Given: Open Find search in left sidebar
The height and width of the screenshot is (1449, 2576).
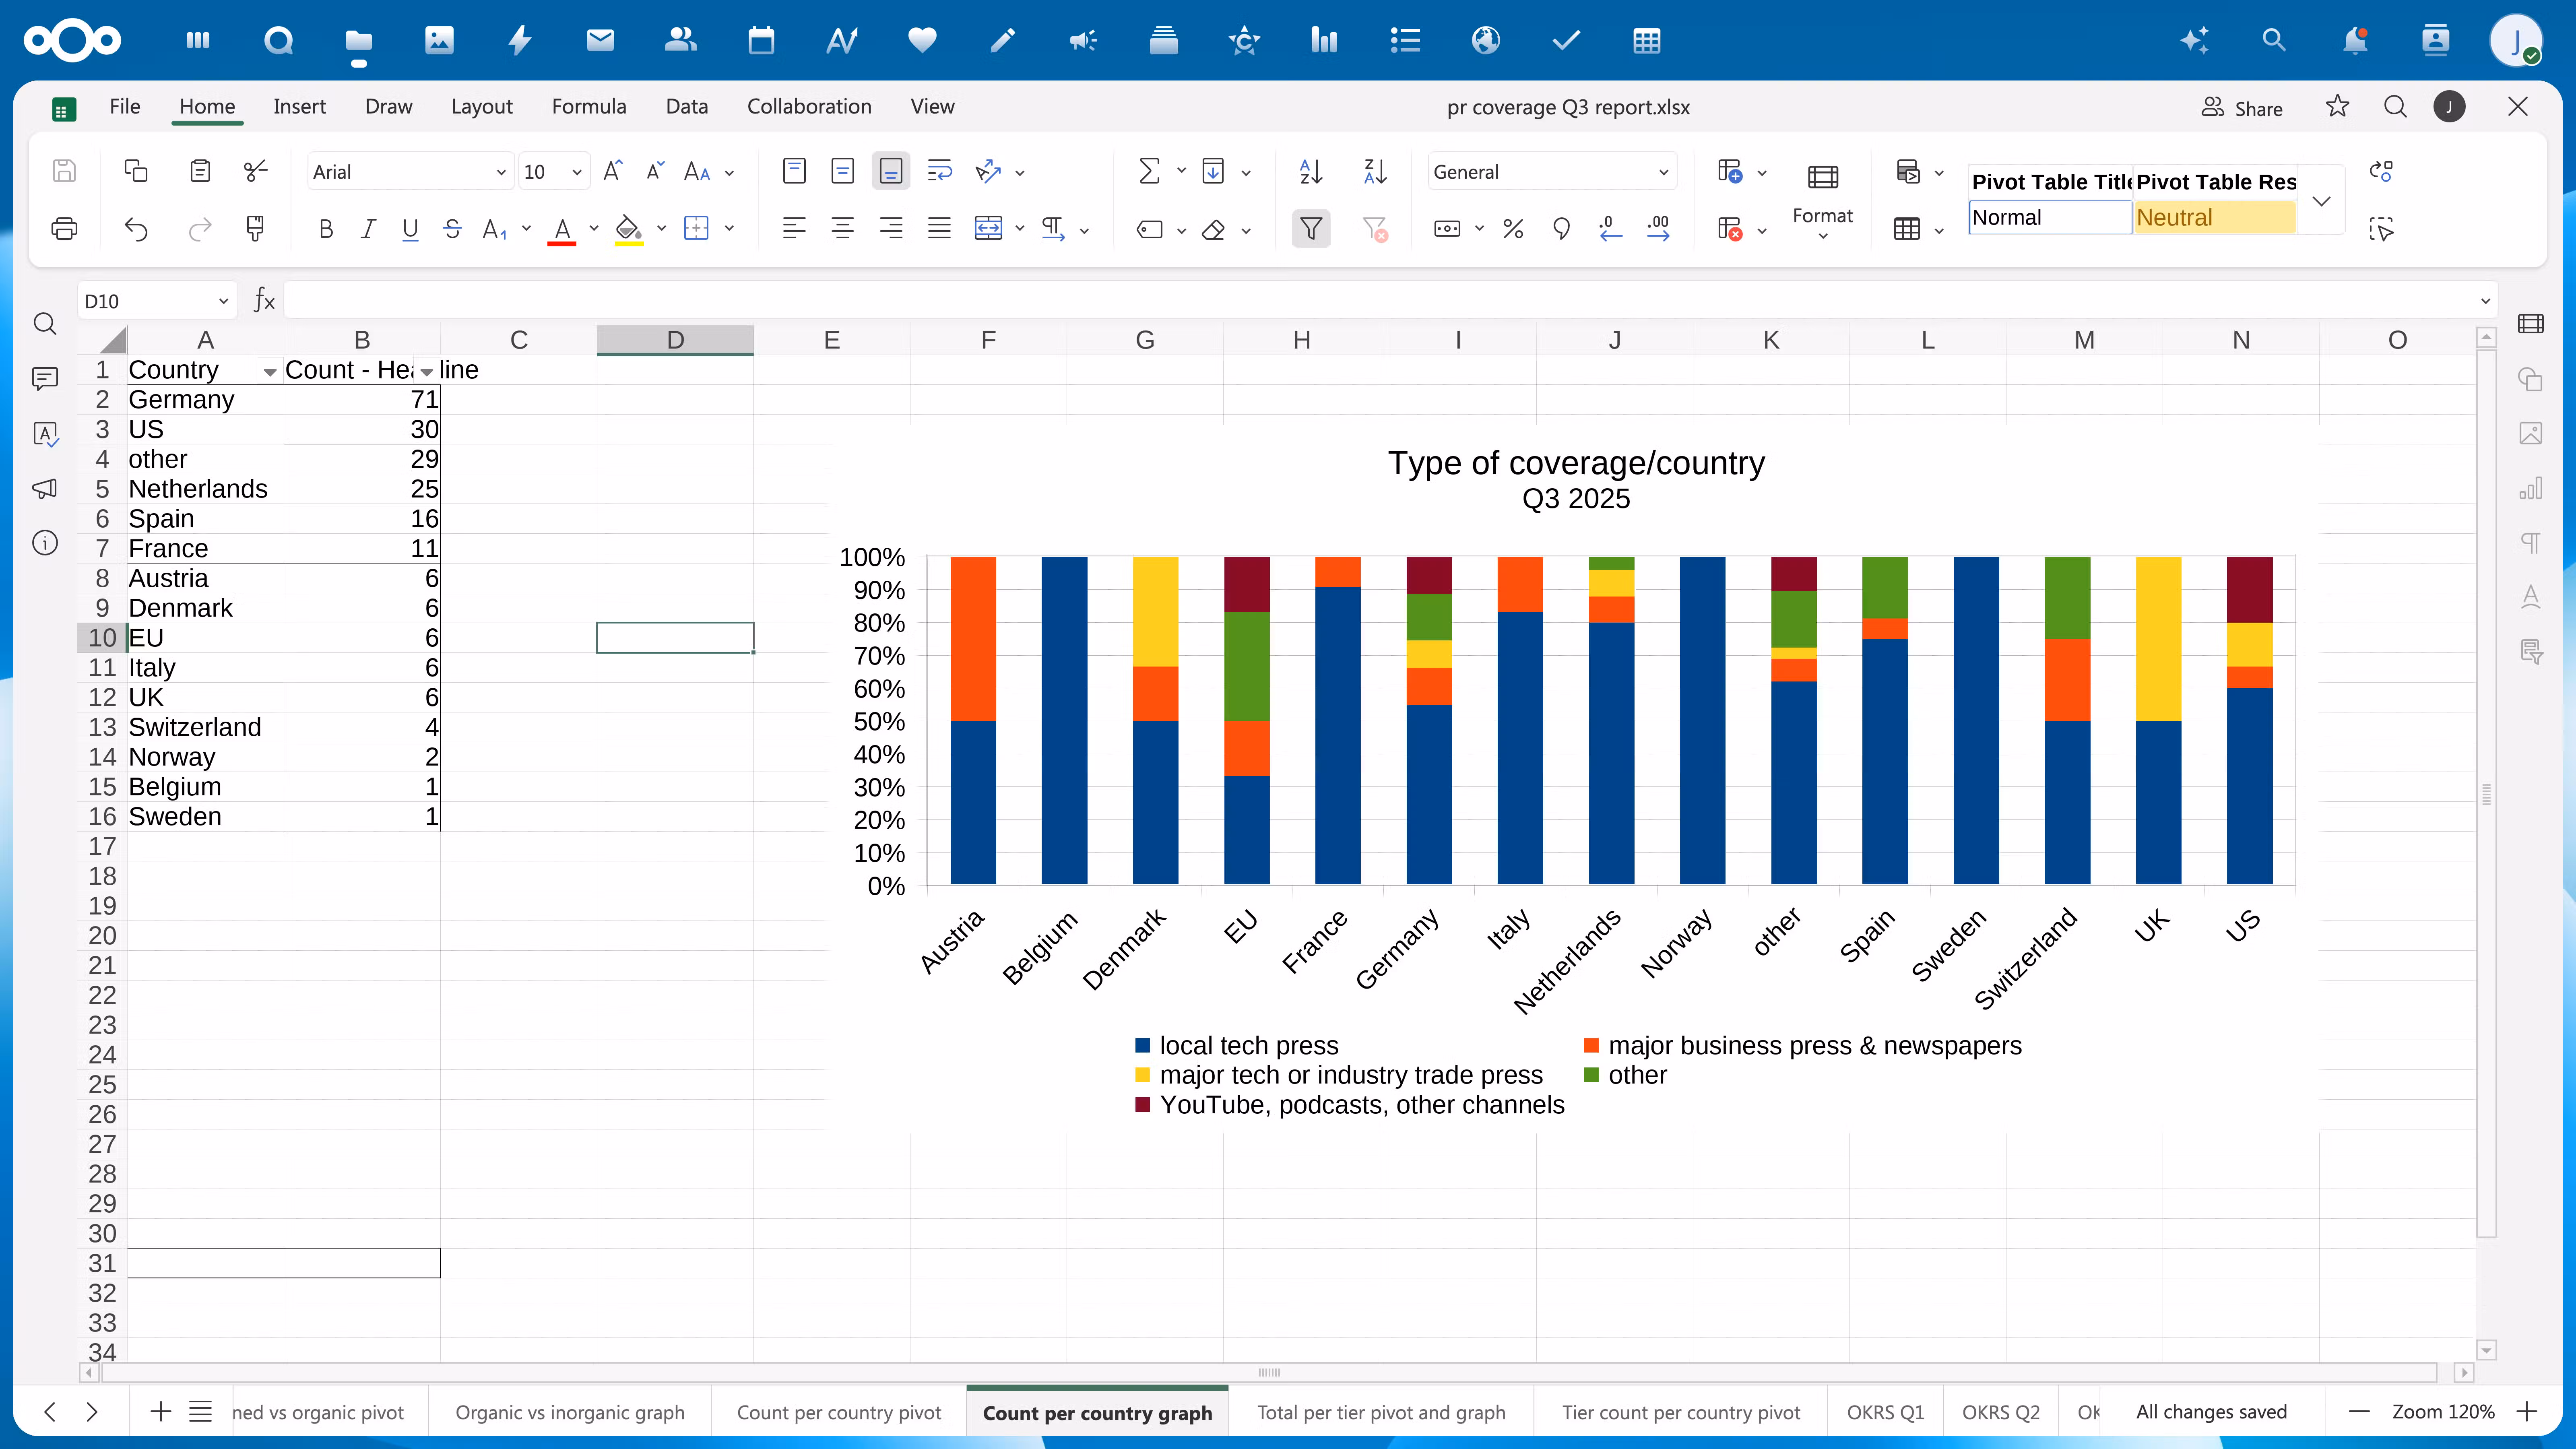Looking at the screenshot, I should coord(45,324).
